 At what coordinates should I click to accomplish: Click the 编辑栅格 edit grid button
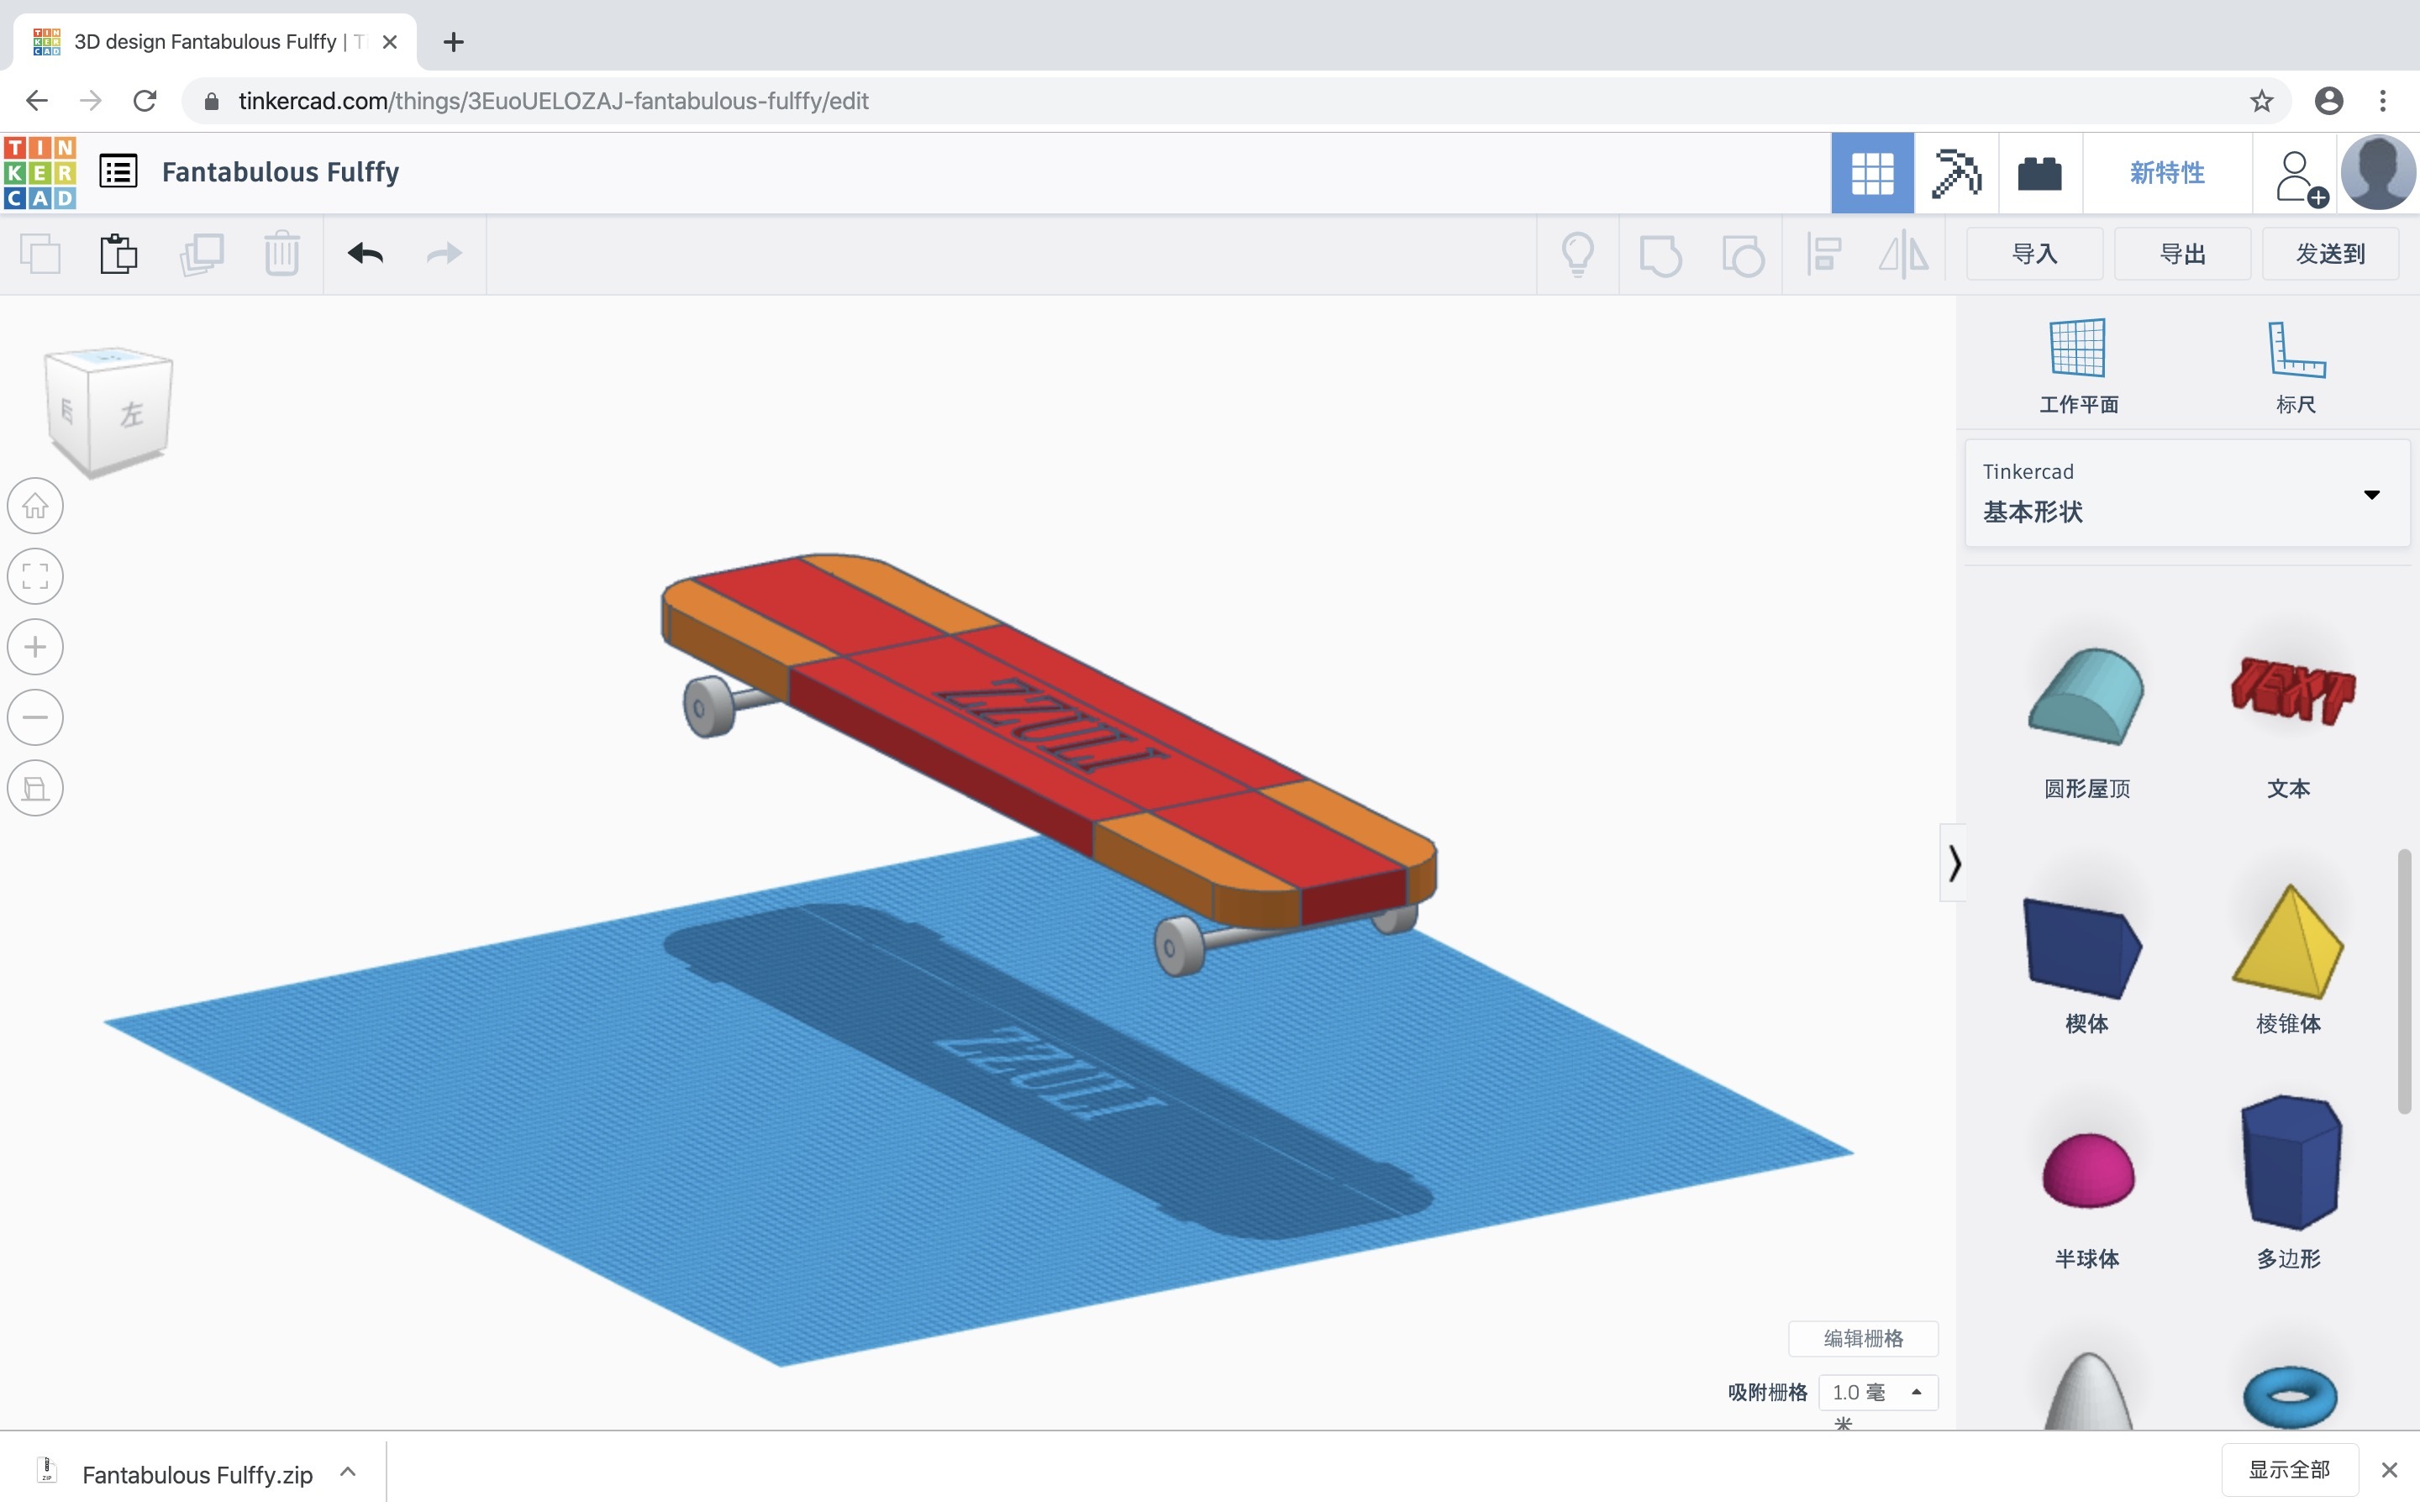(1862, 1338)
